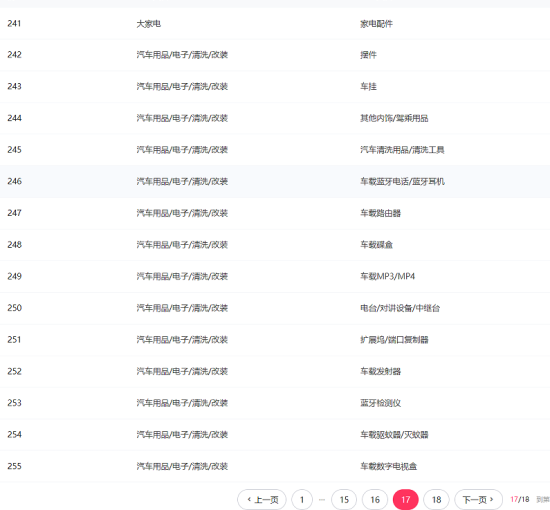Click the pagination ellipsis between 1 and 15

click(x=322, y=500)
